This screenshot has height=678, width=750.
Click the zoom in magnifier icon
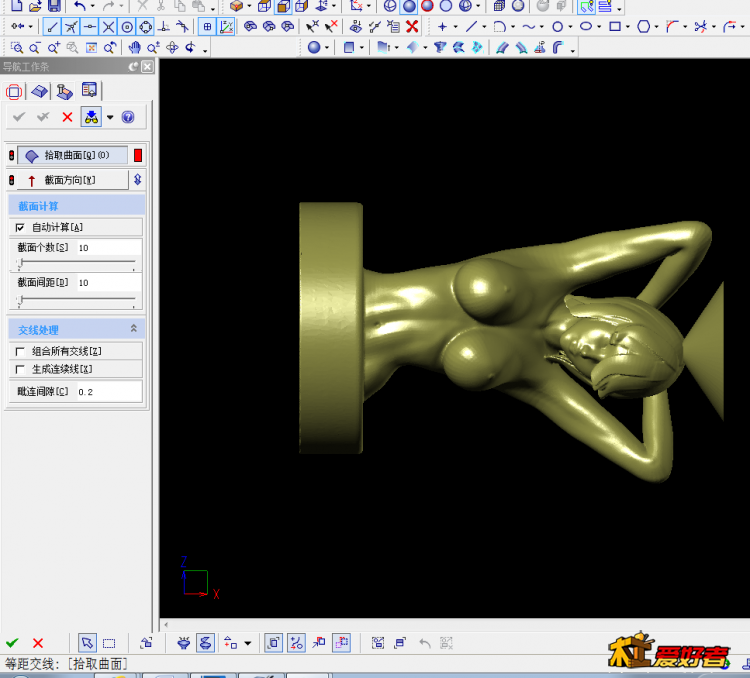[x=54, y=47]
